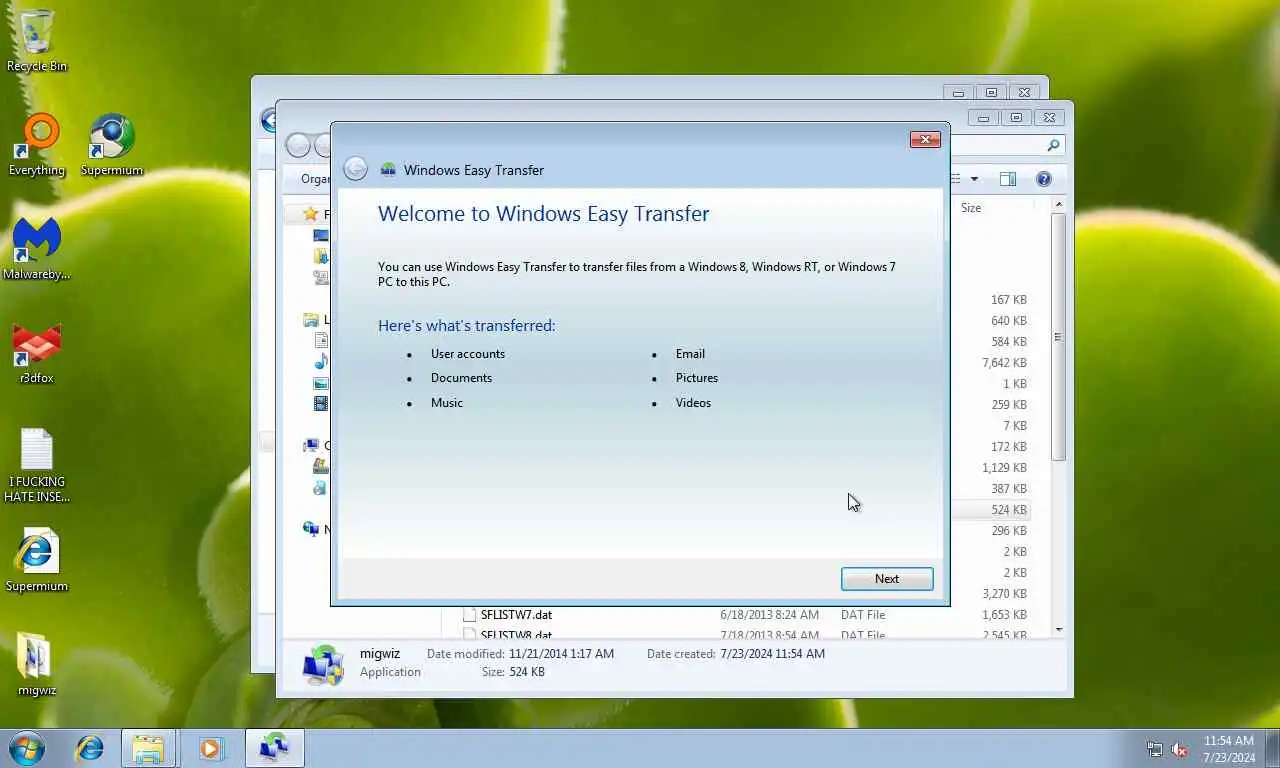This screenshot has height=768, width=1280.
Task: Open the muted volume tray icon
Action: [x=1179, y=749]
